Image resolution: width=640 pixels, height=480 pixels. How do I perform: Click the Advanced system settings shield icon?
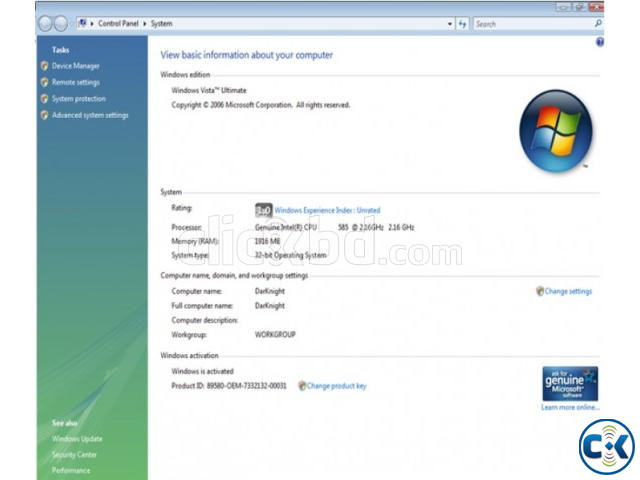point(44,115)
